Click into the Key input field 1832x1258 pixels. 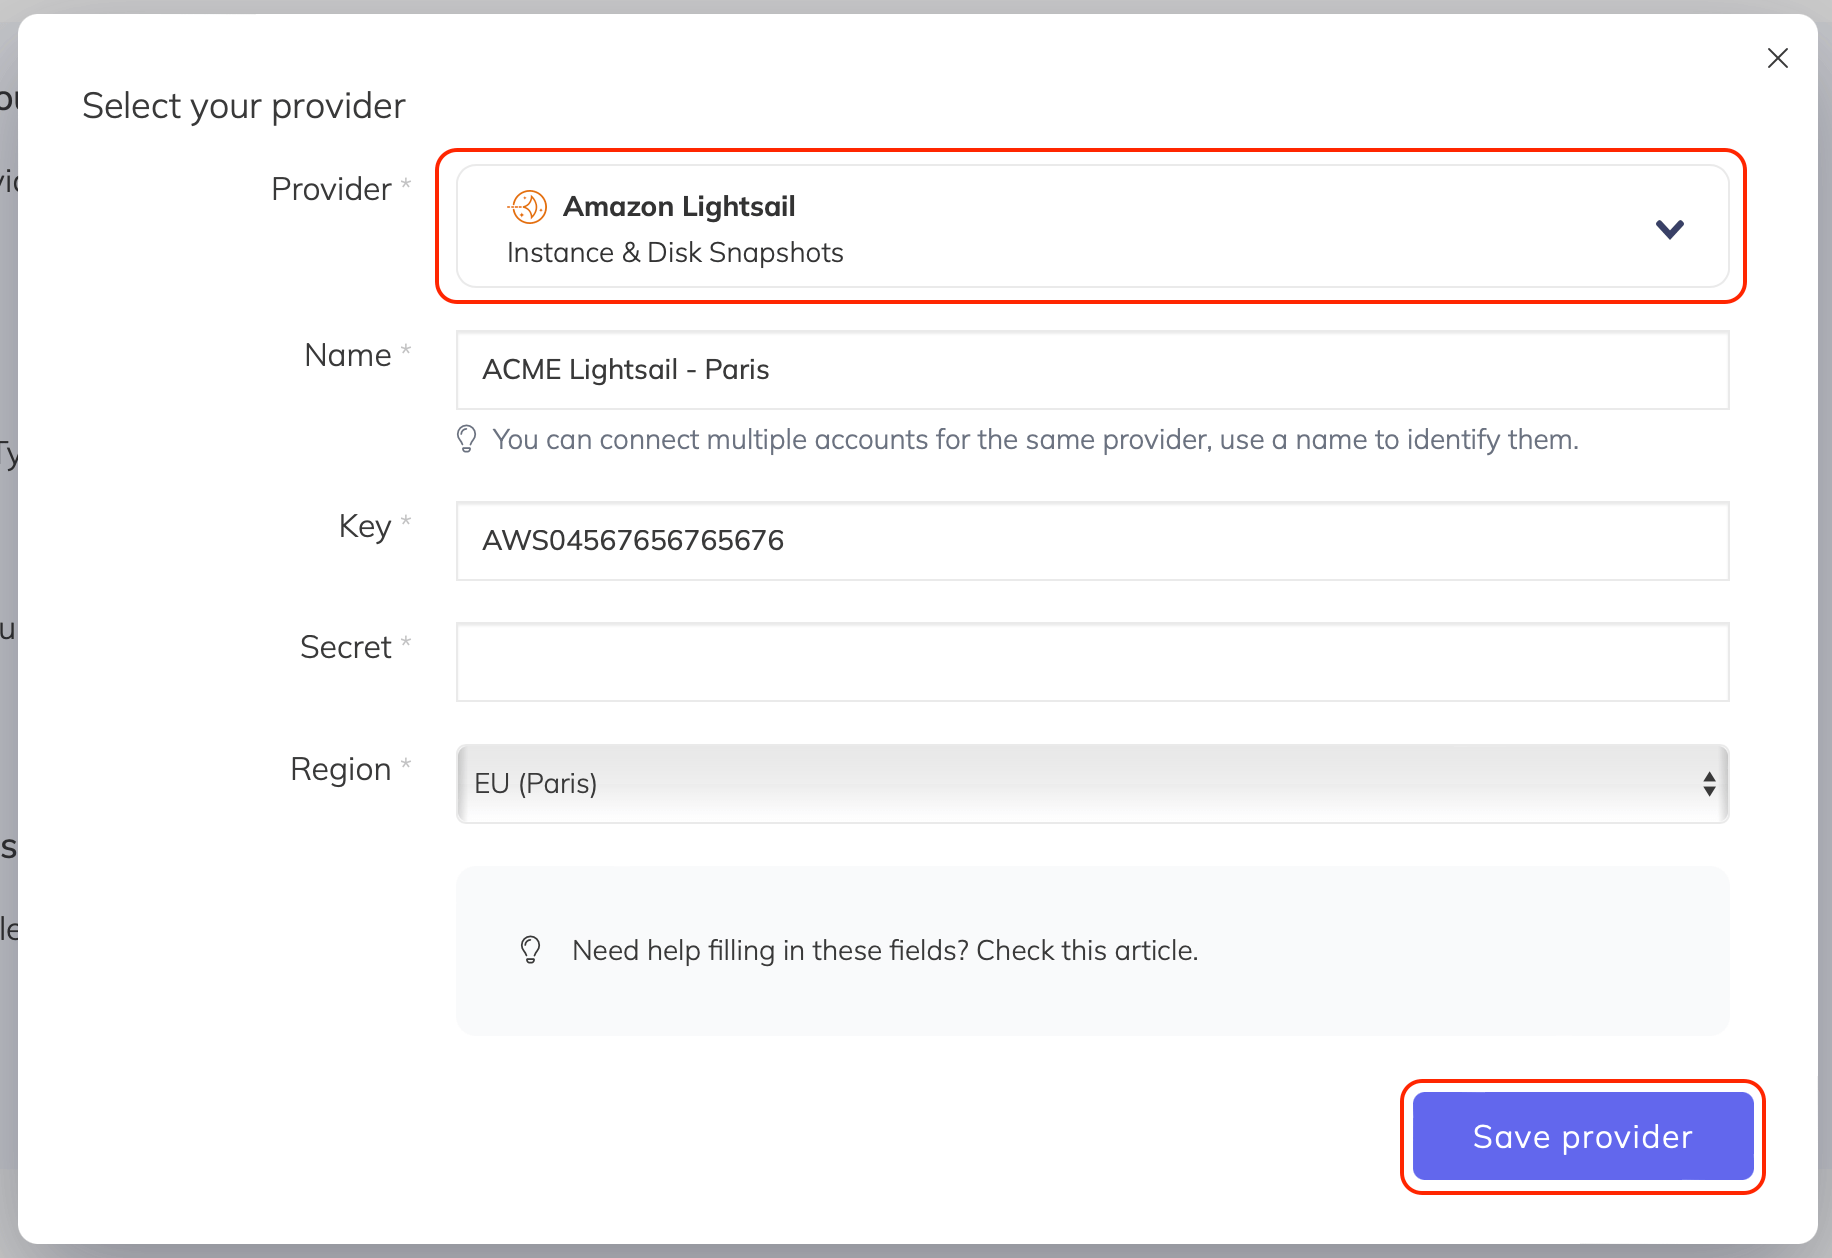[x=1092, y=541]
